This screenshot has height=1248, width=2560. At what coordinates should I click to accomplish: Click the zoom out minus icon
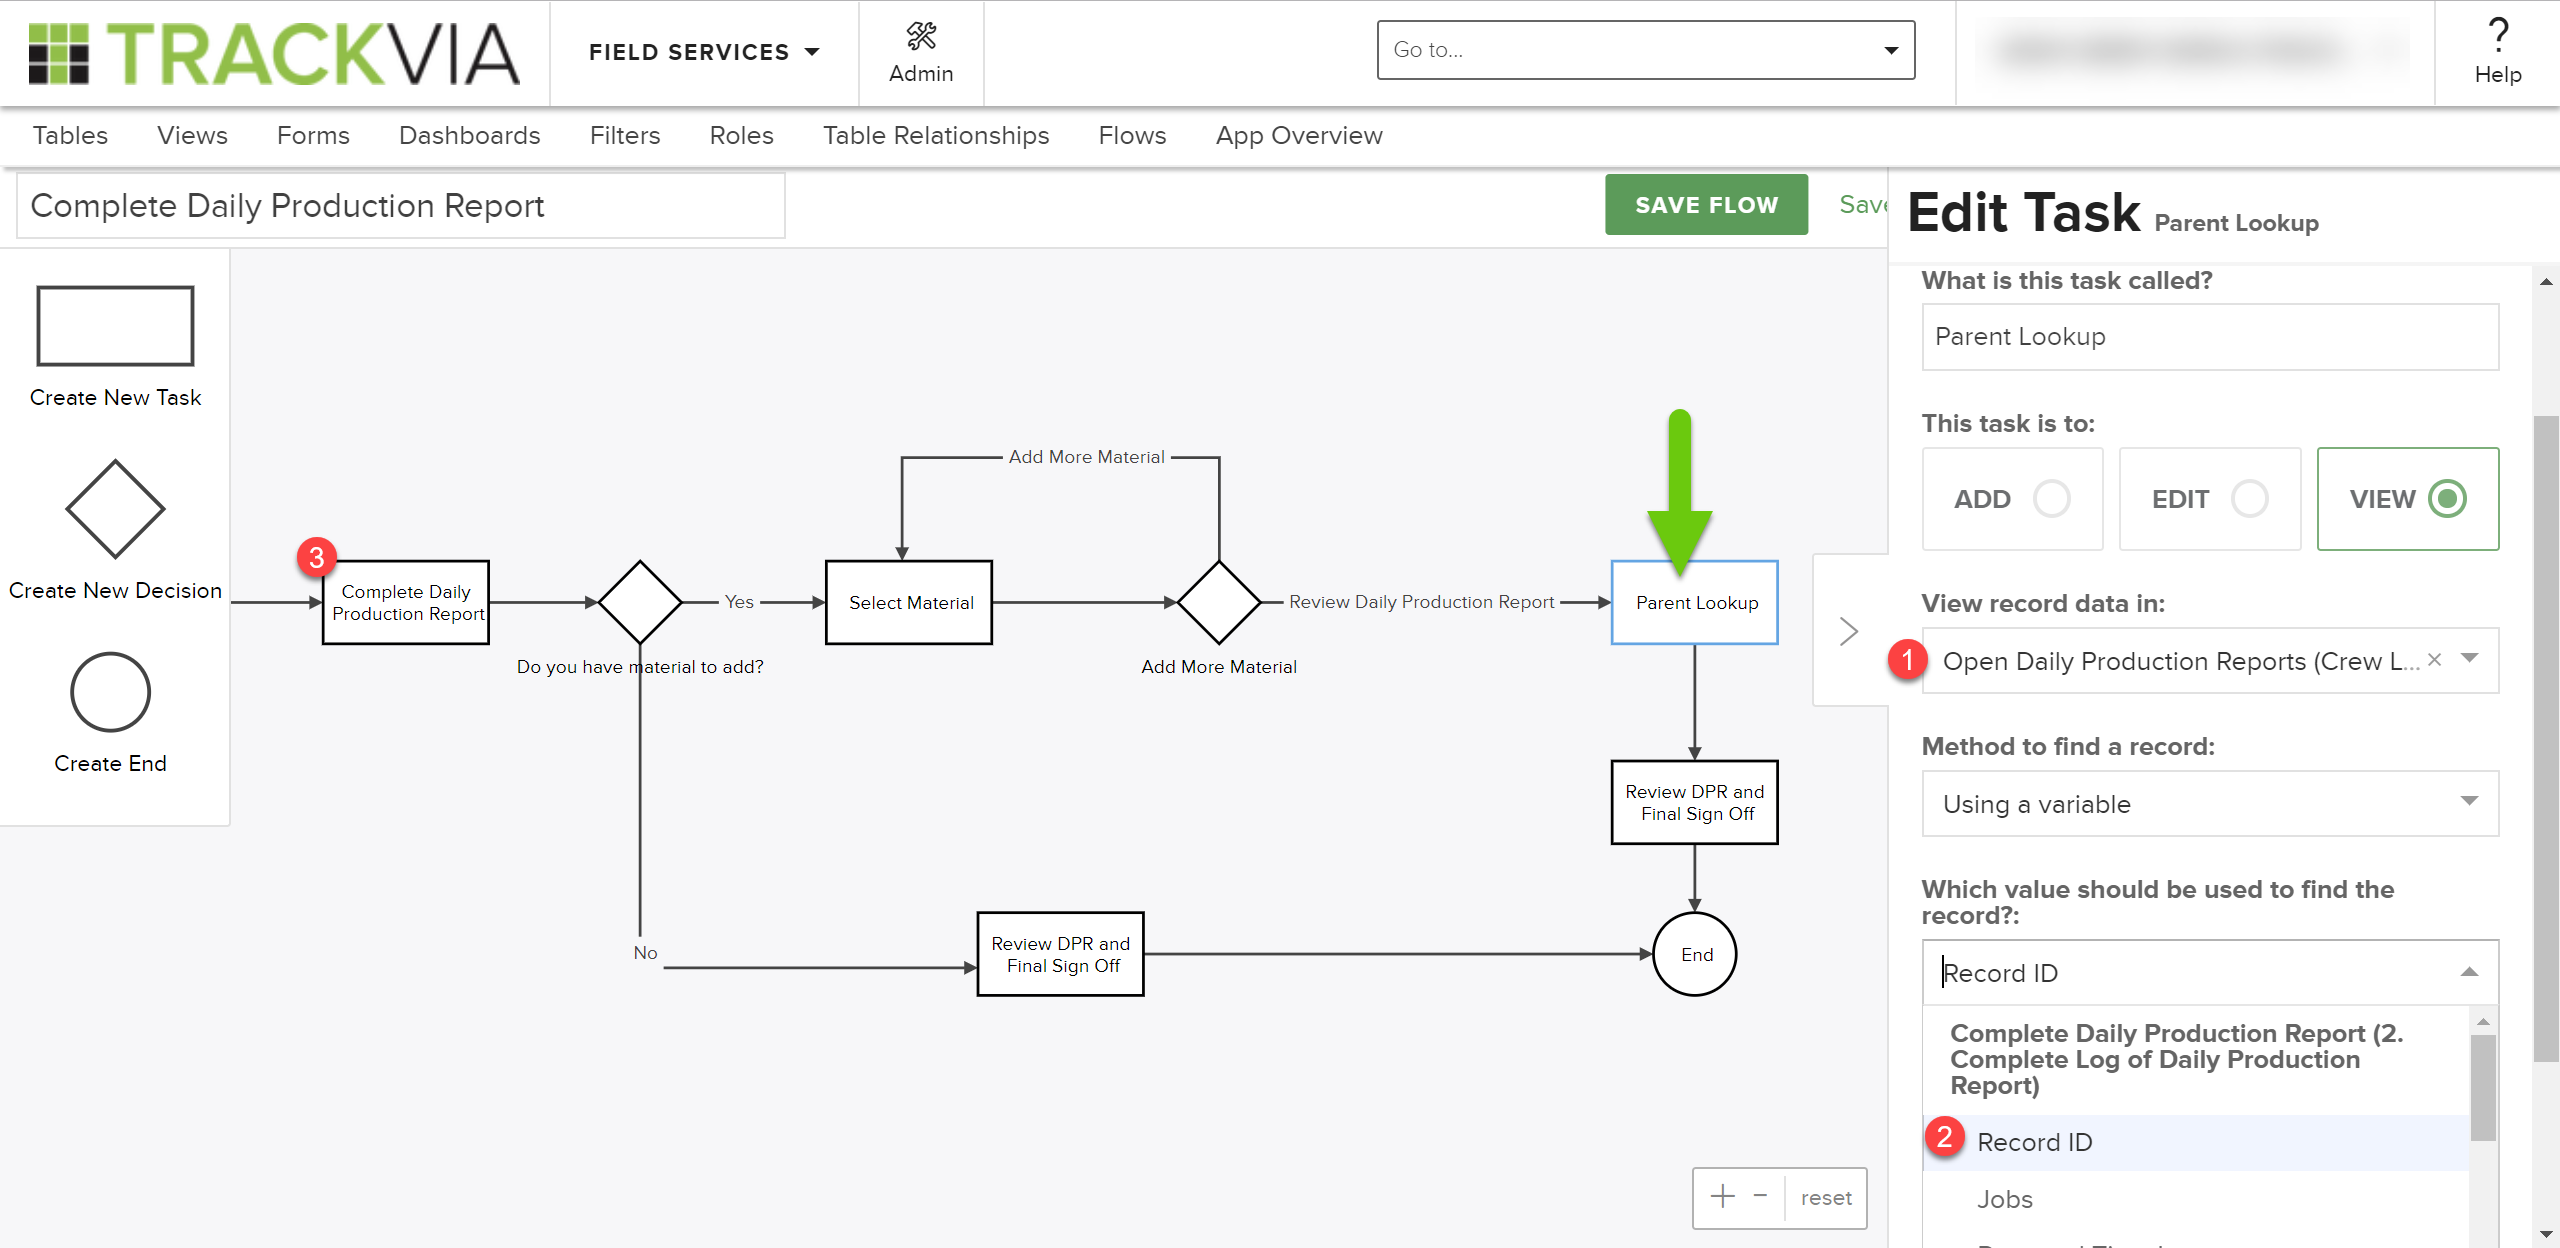click(1760, 1196)
